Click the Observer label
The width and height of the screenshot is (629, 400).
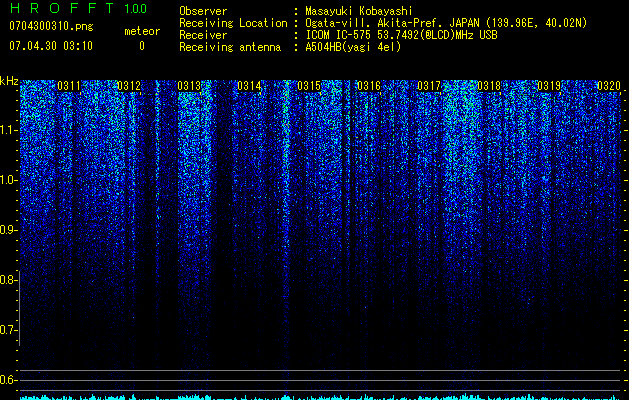(x=203, y=11)
